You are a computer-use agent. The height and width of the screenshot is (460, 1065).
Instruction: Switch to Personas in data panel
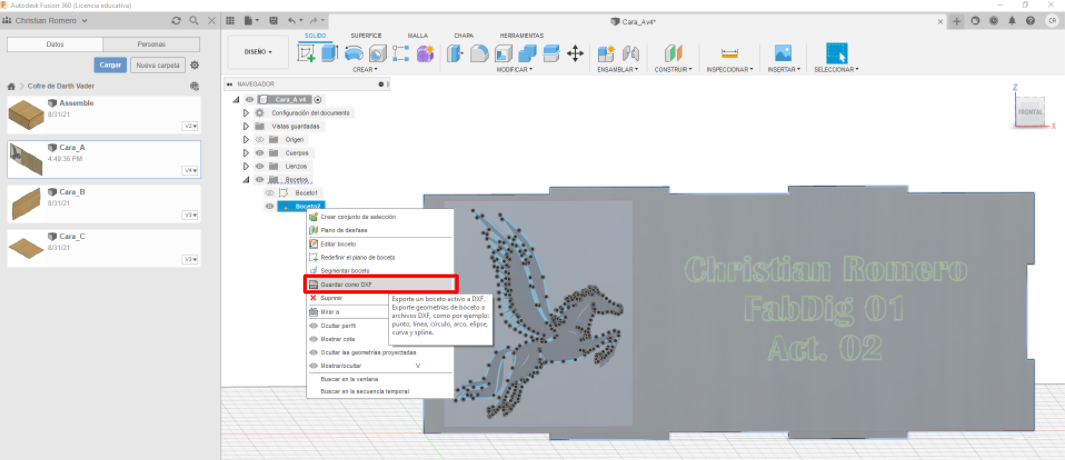(x=151, y=44)
